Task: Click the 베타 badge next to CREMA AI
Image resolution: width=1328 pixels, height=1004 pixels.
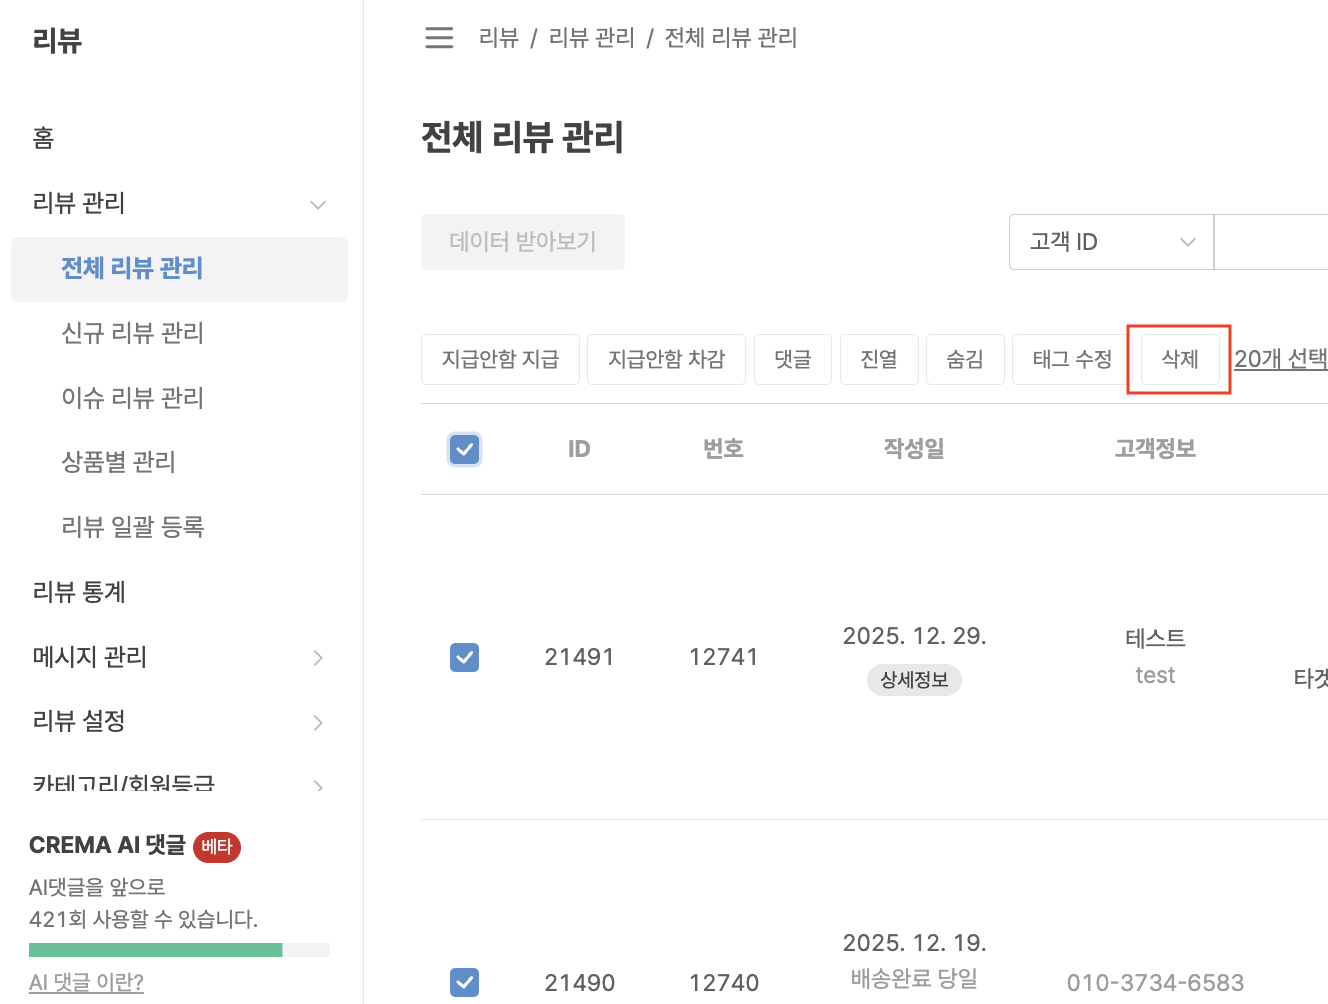Action: [x=216, y=847]
